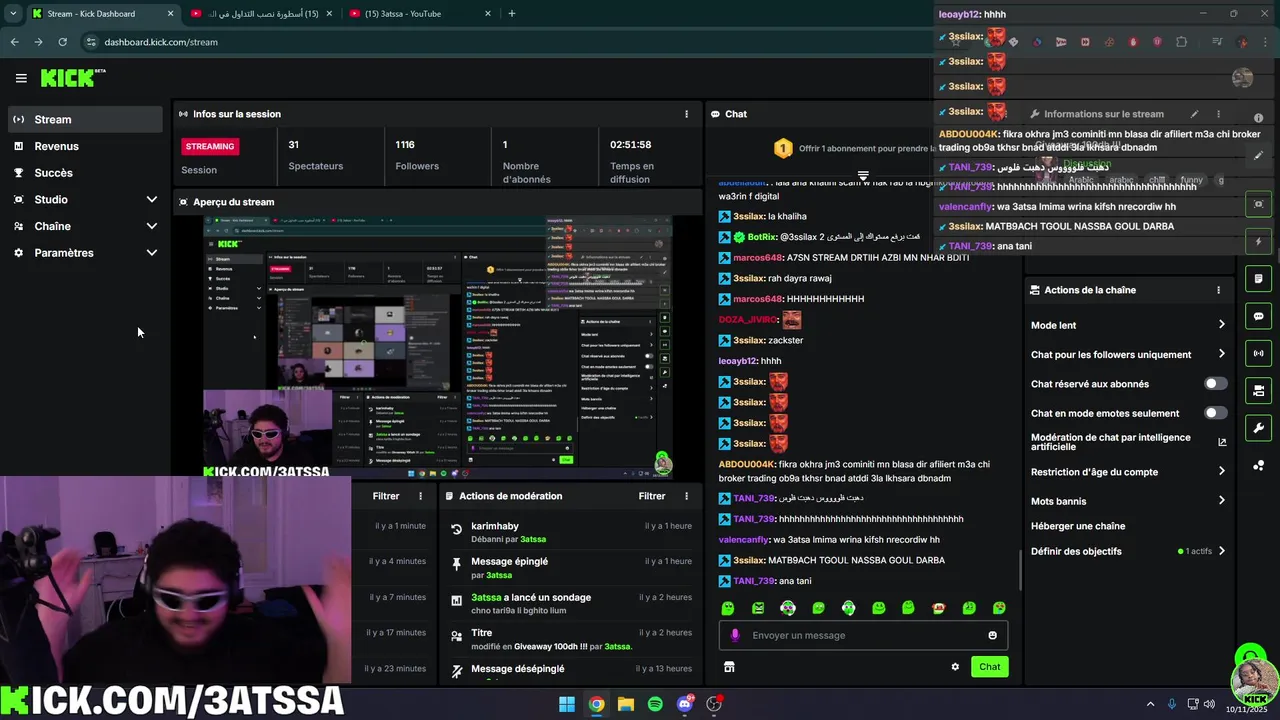Image resolution: width=1280 pixels, height=720 pixels.
Task: Click the gift subscription badge icon
Action: click(x=783, y=149)
